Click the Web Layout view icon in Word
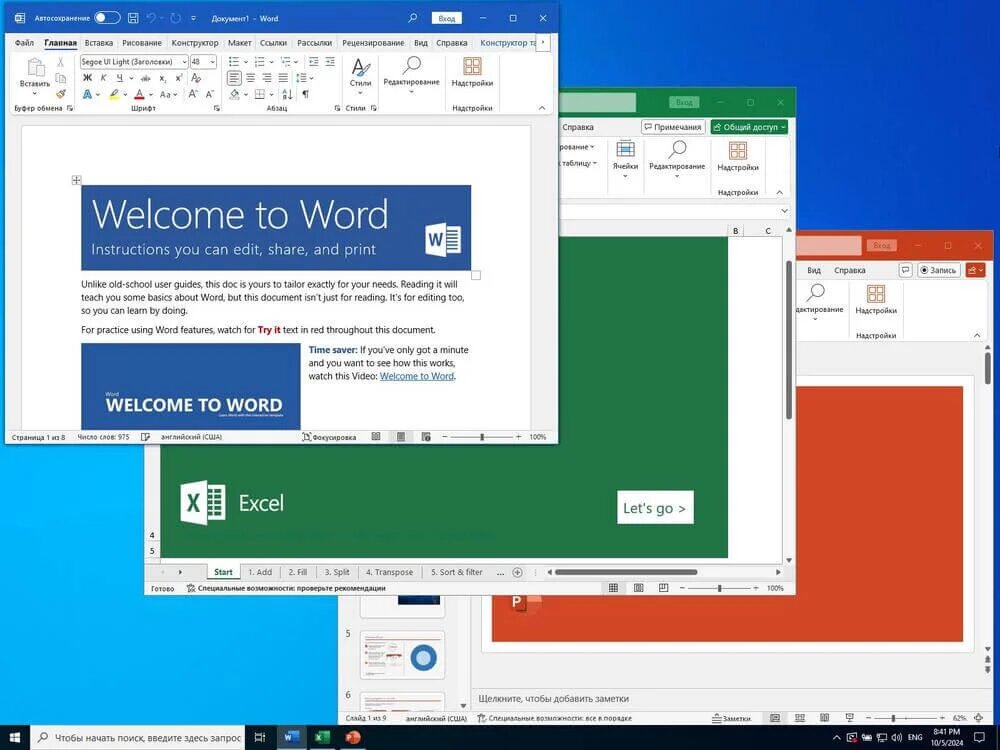Image resolution: width=1000 pixels, height=750 pixels. pyautogui.click(x=426, y=437)
